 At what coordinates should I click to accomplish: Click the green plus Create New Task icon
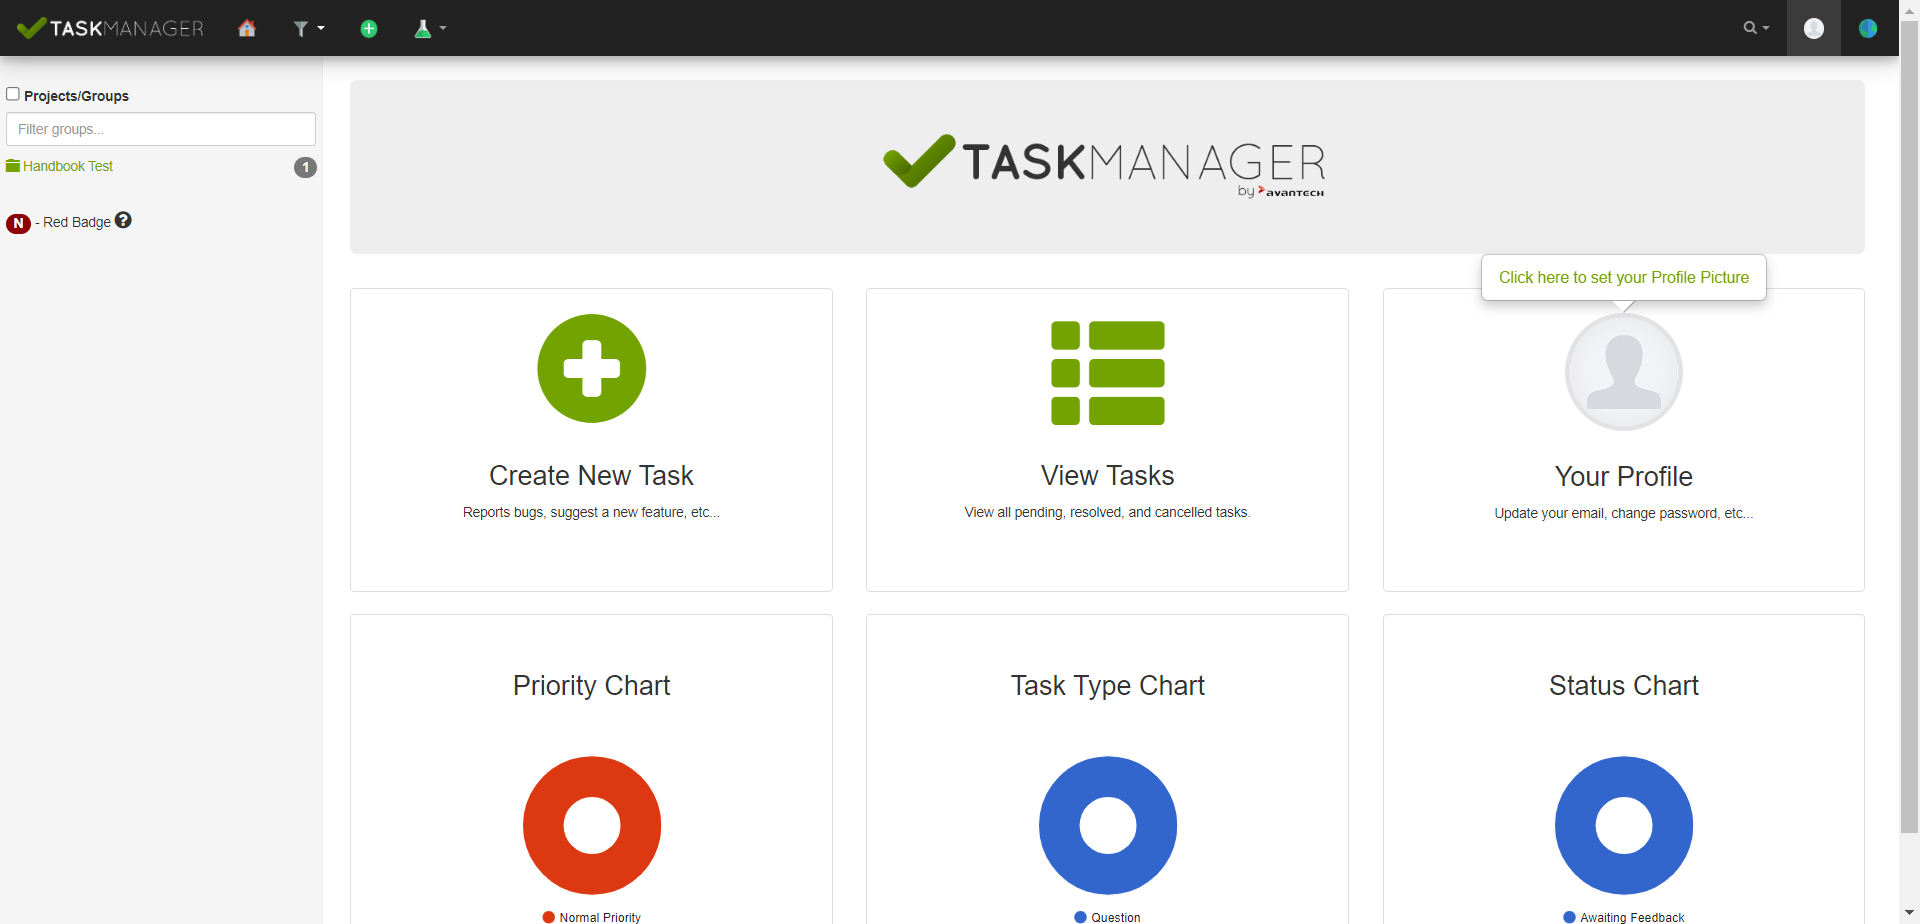coord(591,368)
